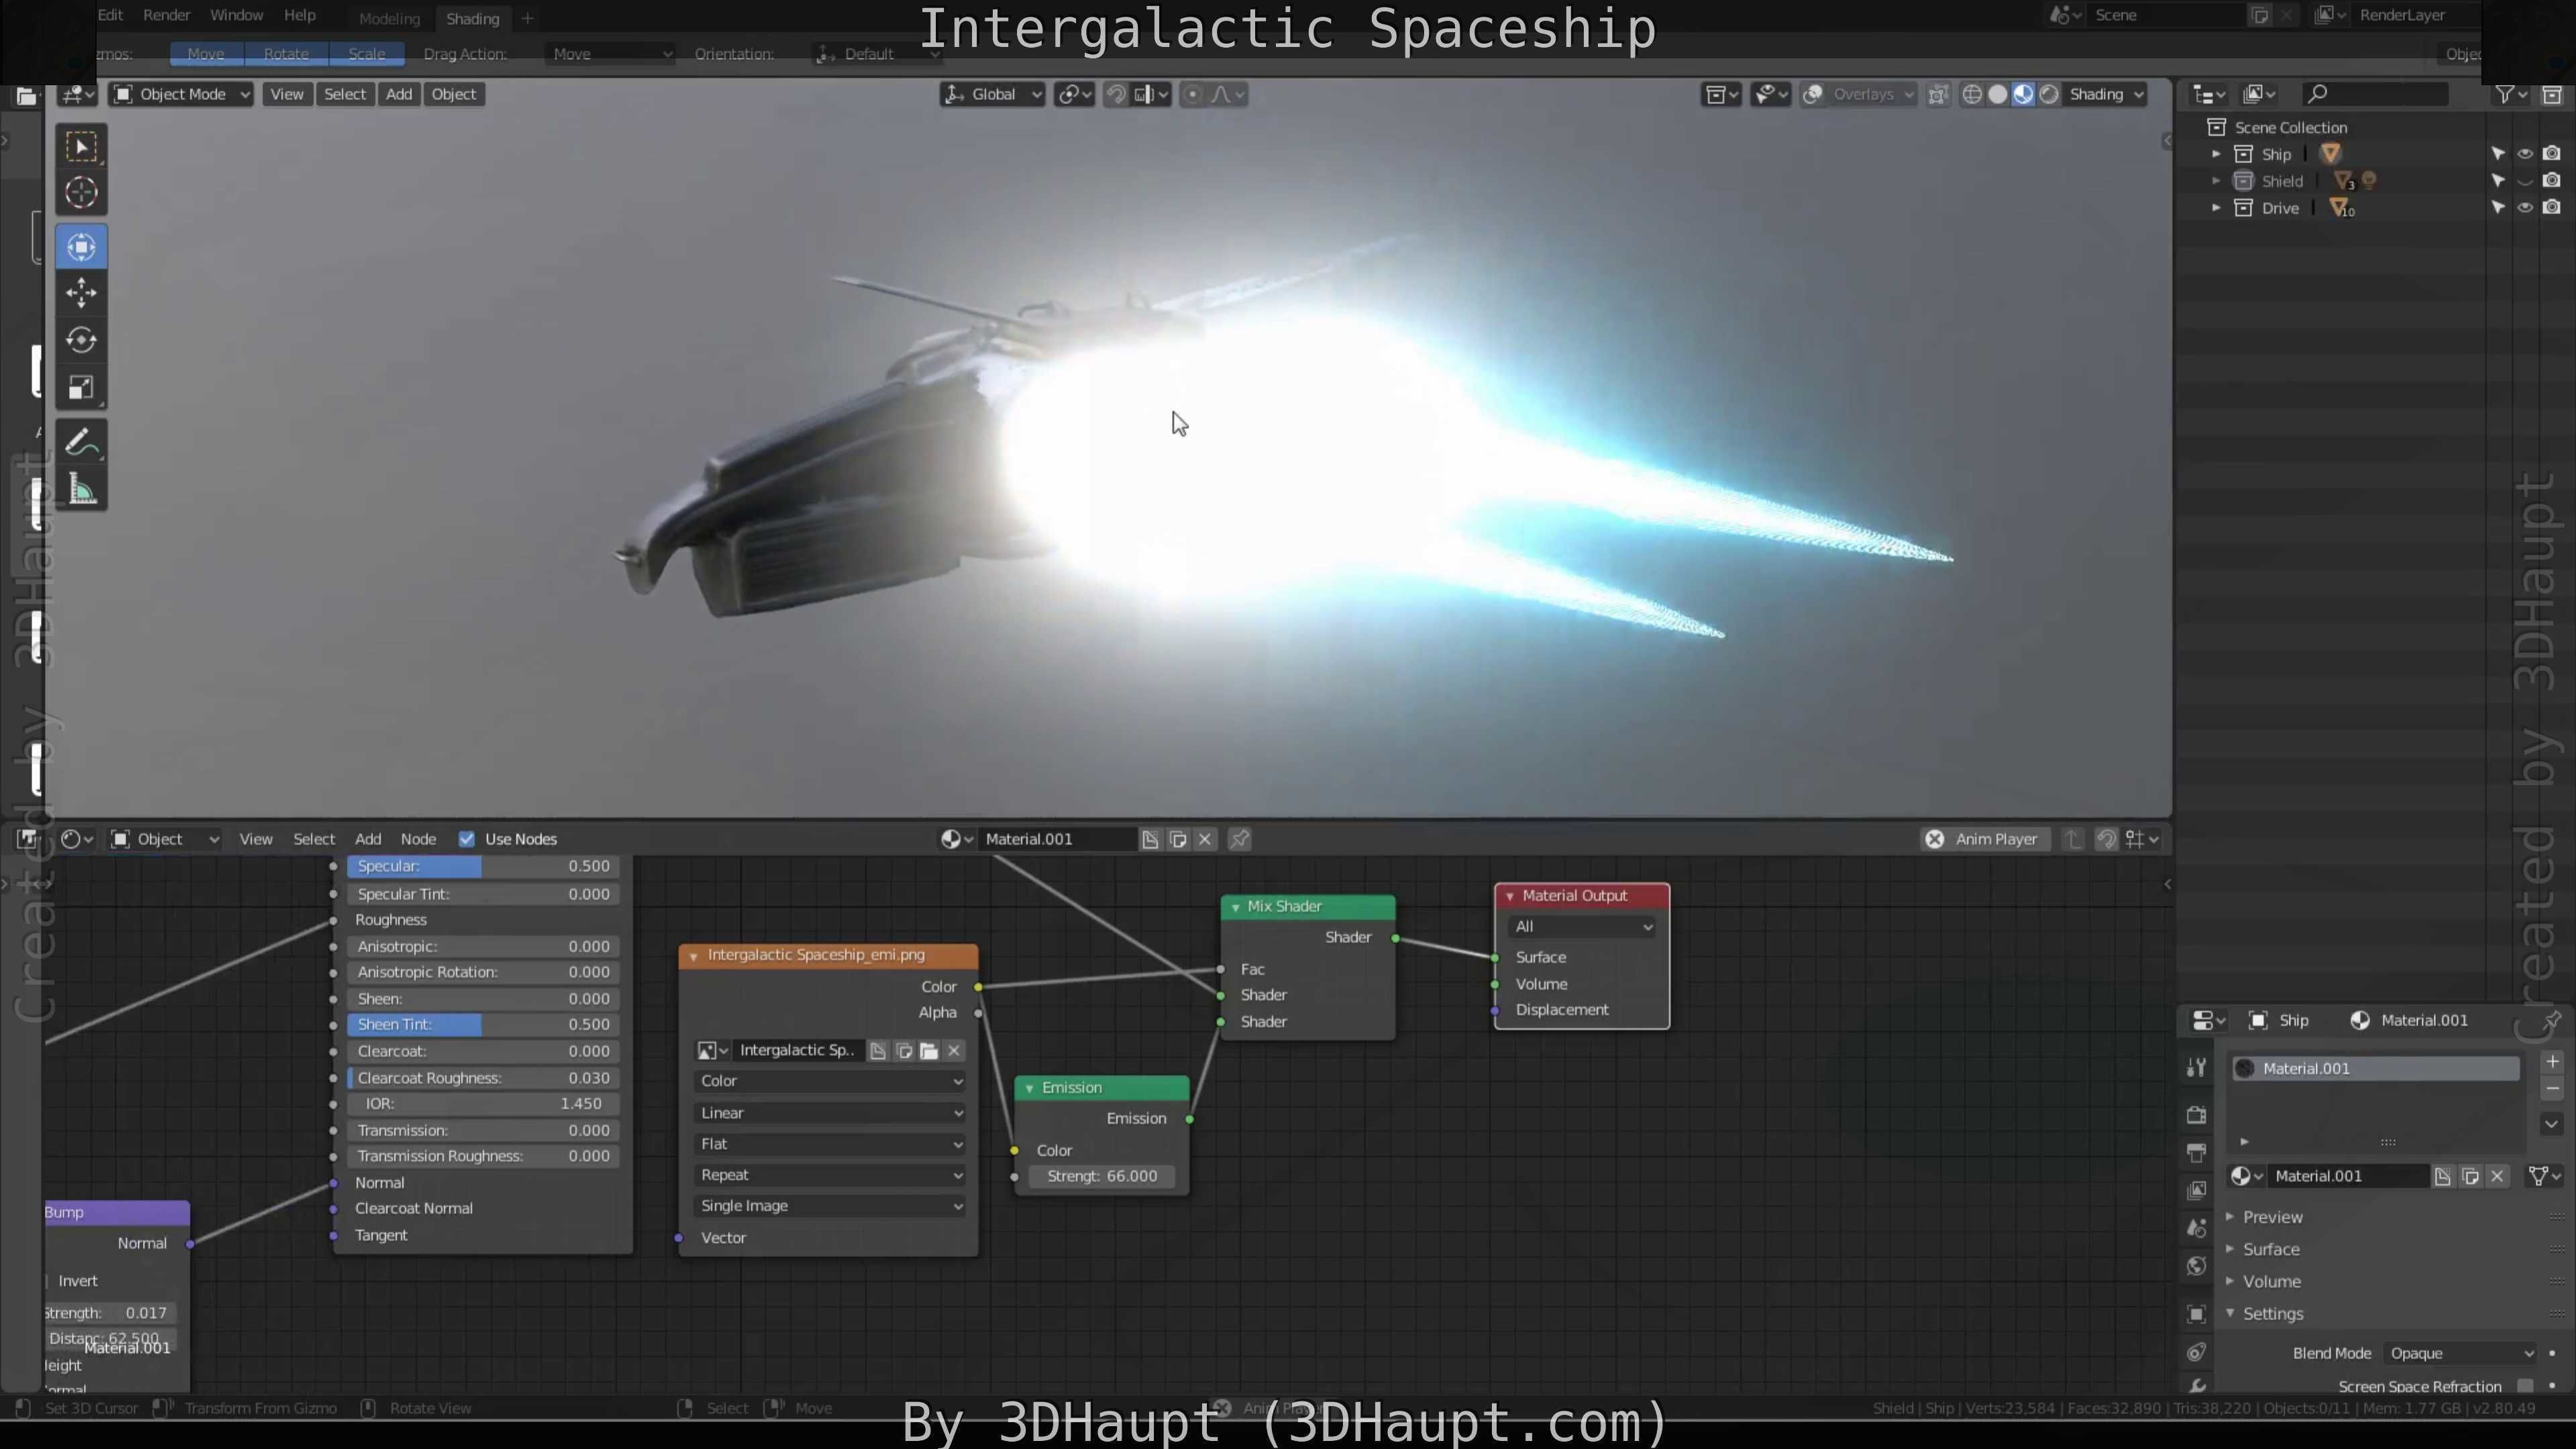The height and width of the screenshot is (1449, 2576).
Task: Select the Measure ruler tool
Action: (81, 490)
